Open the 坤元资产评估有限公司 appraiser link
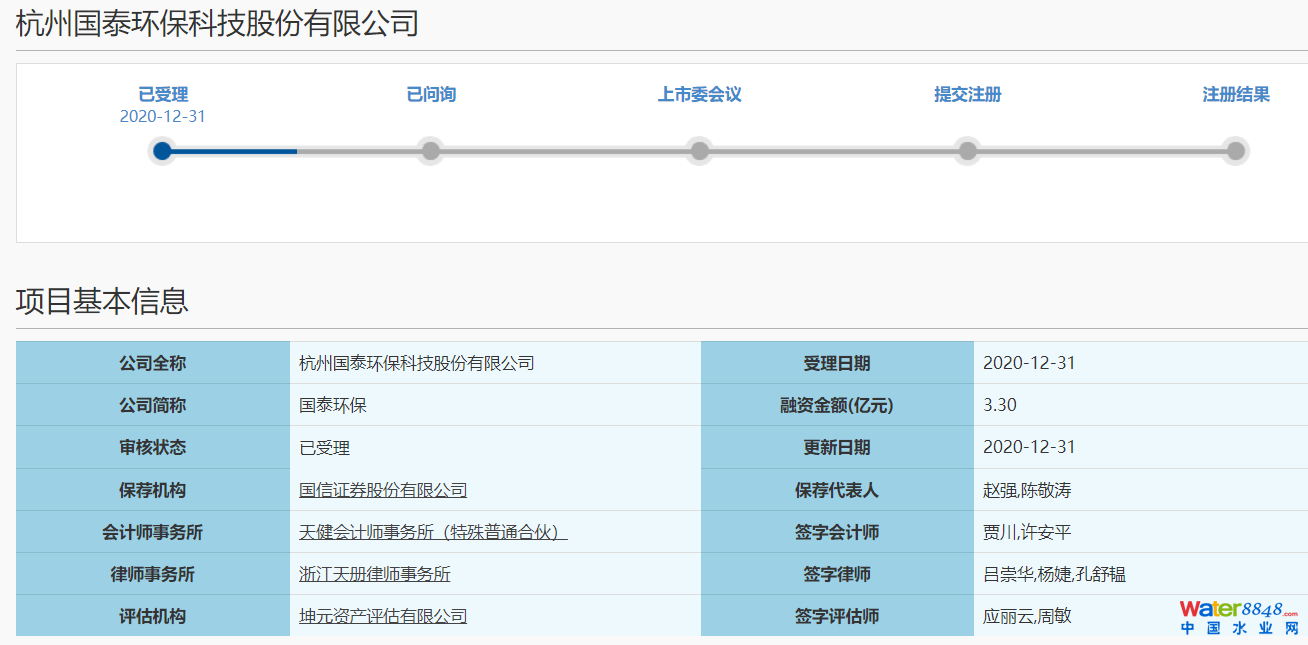Screen dimensions: 1308x645 383,616
